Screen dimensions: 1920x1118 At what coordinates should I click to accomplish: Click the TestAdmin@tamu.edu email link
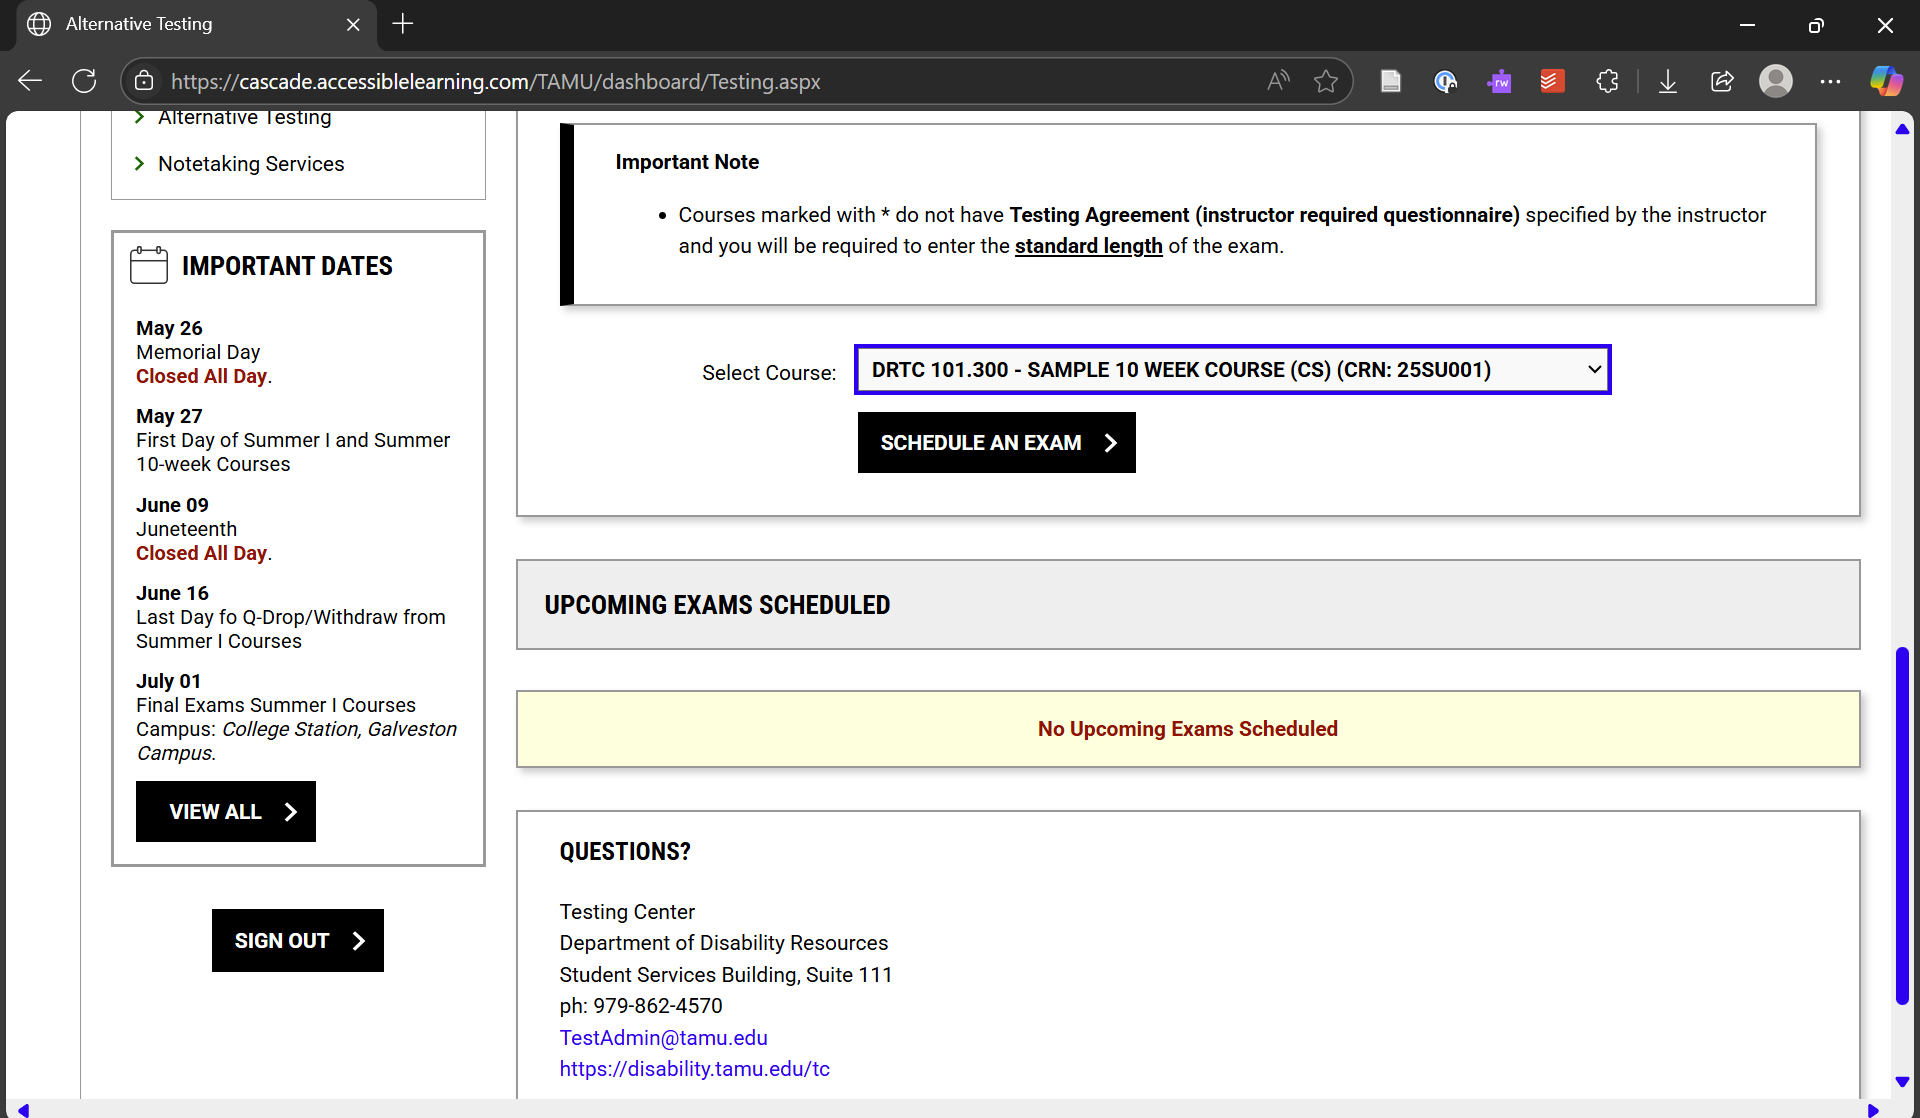664,1038
